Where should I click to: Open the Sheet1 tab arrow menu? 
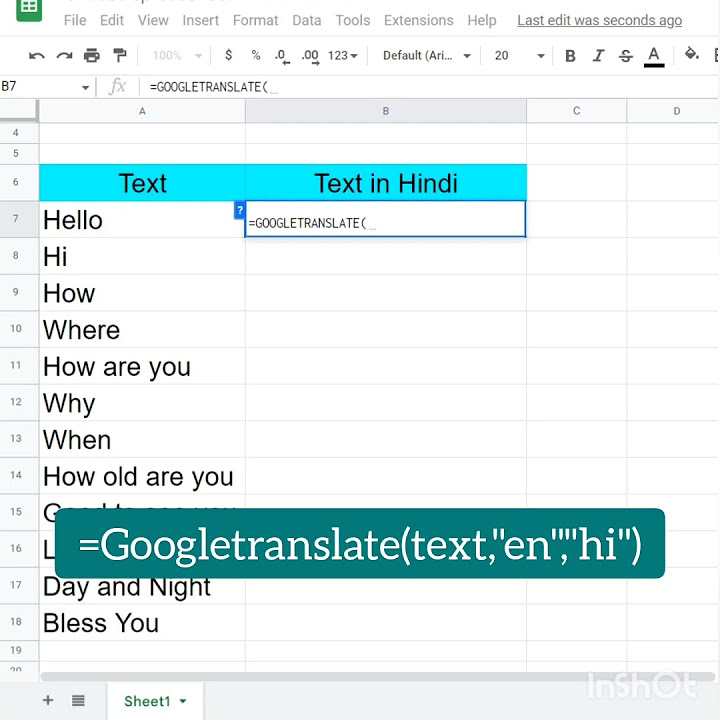(x=183, y=701)
